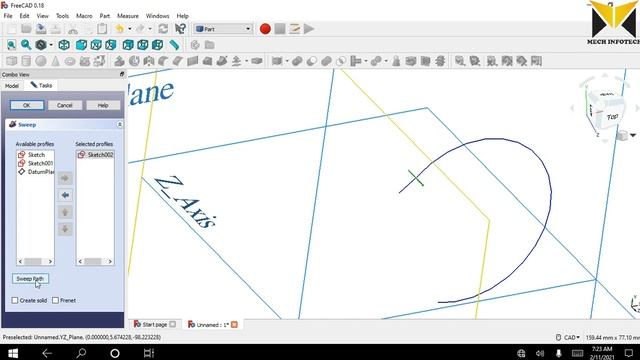The image size is (640, 360).
Task: Expand the Redo history dropdown arrow
Action: click(x=150, y=29)
